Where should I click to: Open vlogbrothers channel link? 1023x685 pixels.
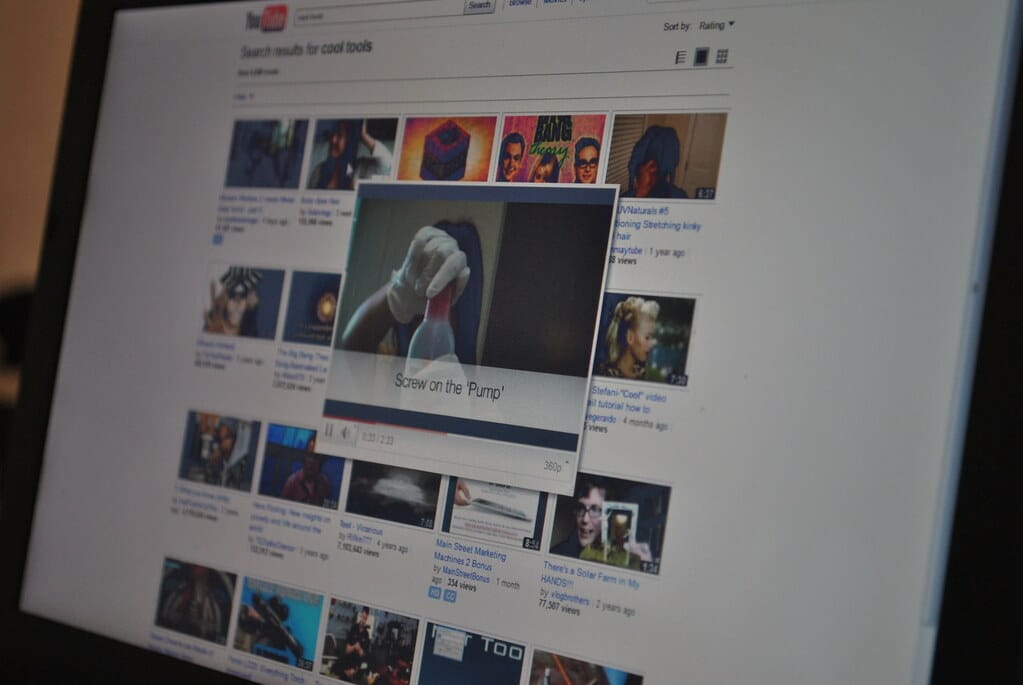570,597
